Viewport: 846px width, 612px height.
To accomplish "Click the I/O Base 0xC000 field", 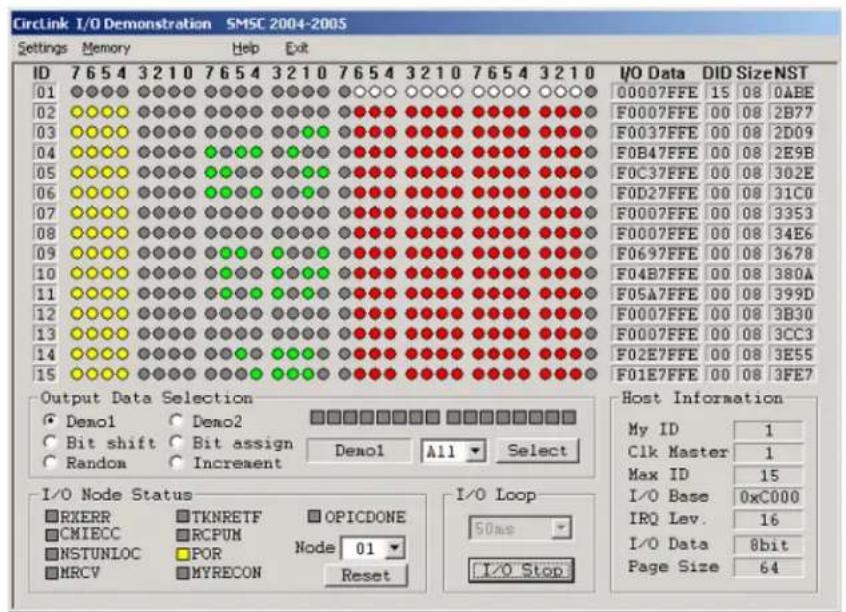I will 768,497.
